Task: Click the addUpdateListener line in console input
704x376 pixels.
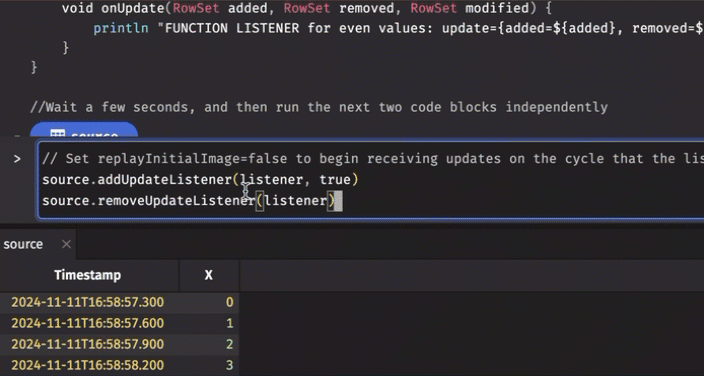Action: (200, 180)
